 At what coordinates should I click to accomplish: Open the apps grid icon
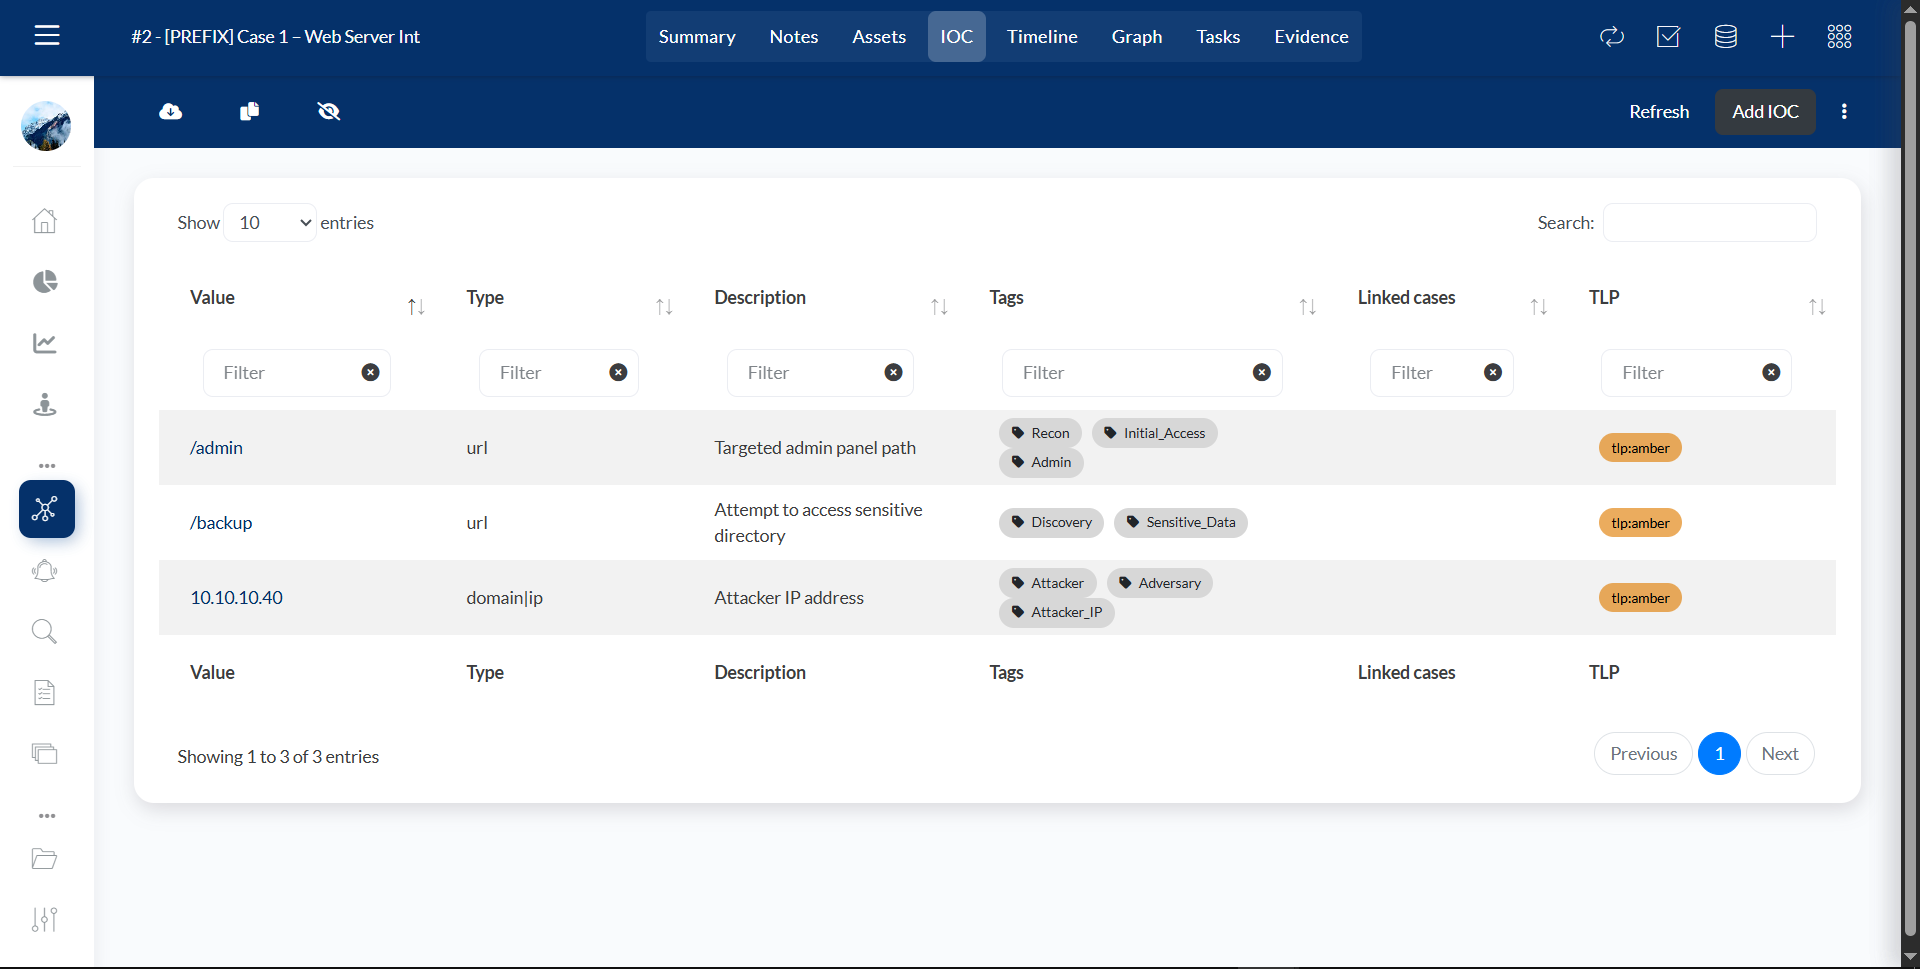pos(1839,37)
